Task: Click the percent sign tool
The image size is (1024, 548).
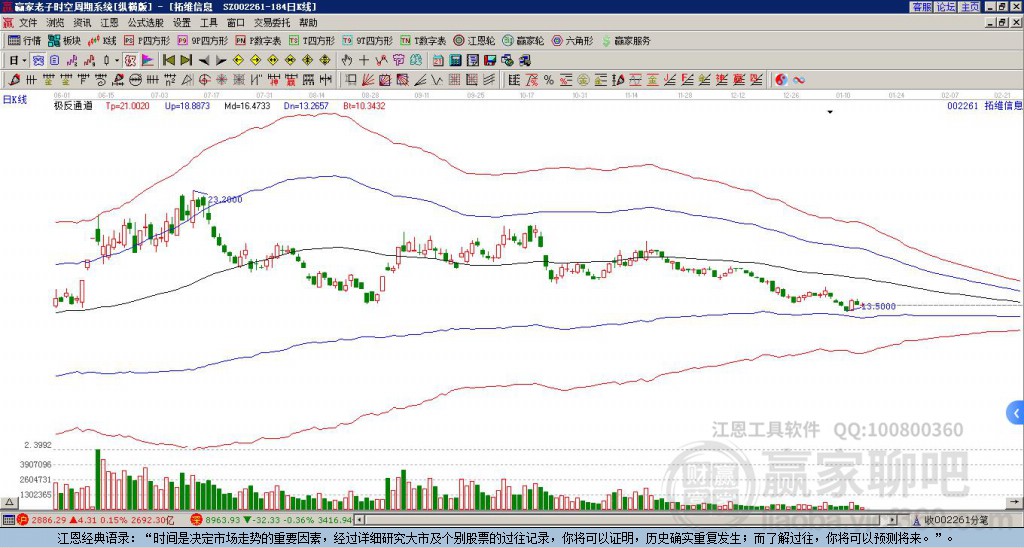Action: click(549, 80)
